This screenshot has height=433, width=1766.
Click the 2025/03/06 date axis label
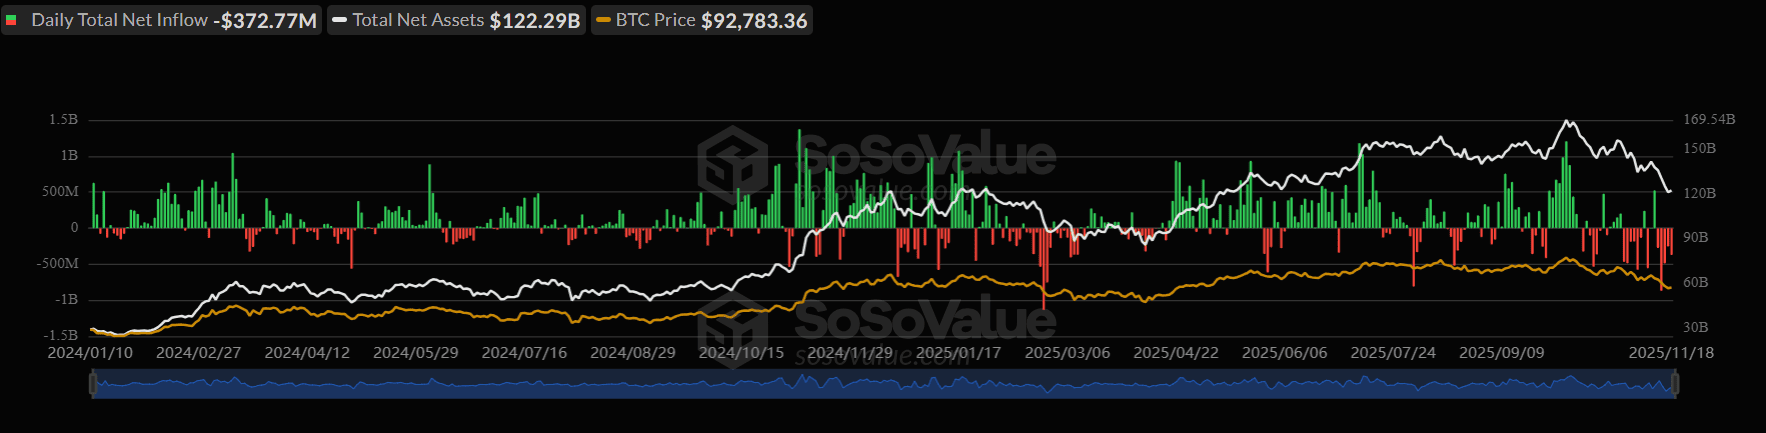[x=1067, y=353]
